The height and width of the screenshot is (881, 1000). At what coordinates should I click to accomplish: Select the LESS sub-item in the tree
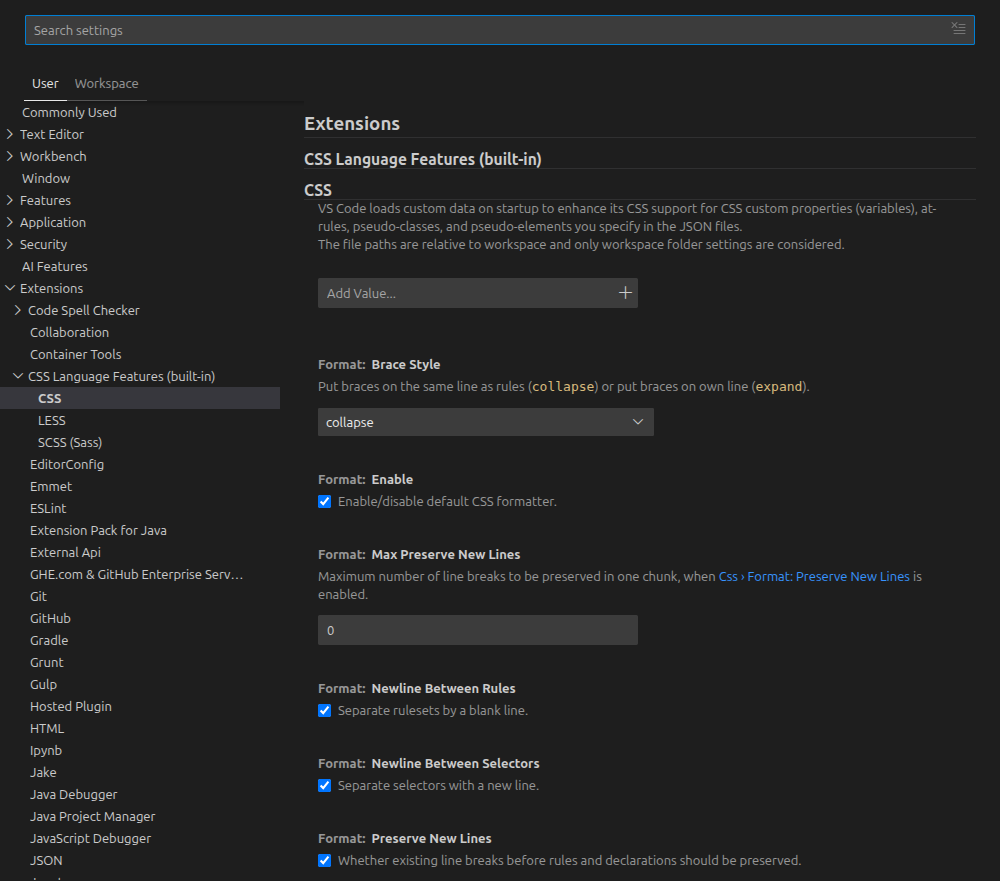[x=52, y=420]
